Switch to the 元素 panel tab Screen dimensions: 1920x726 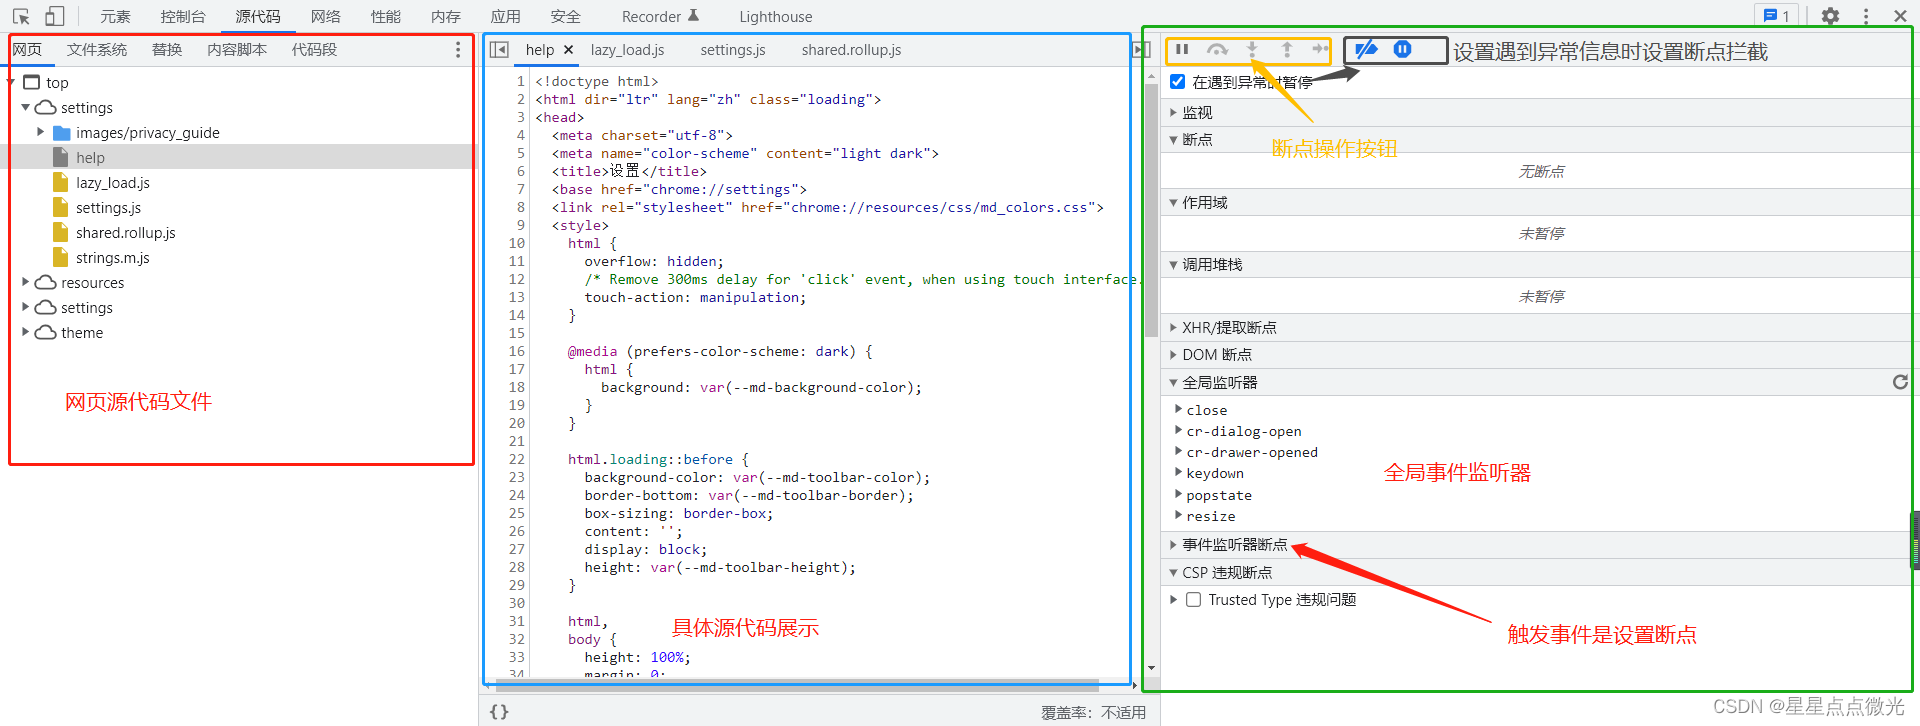115,17
